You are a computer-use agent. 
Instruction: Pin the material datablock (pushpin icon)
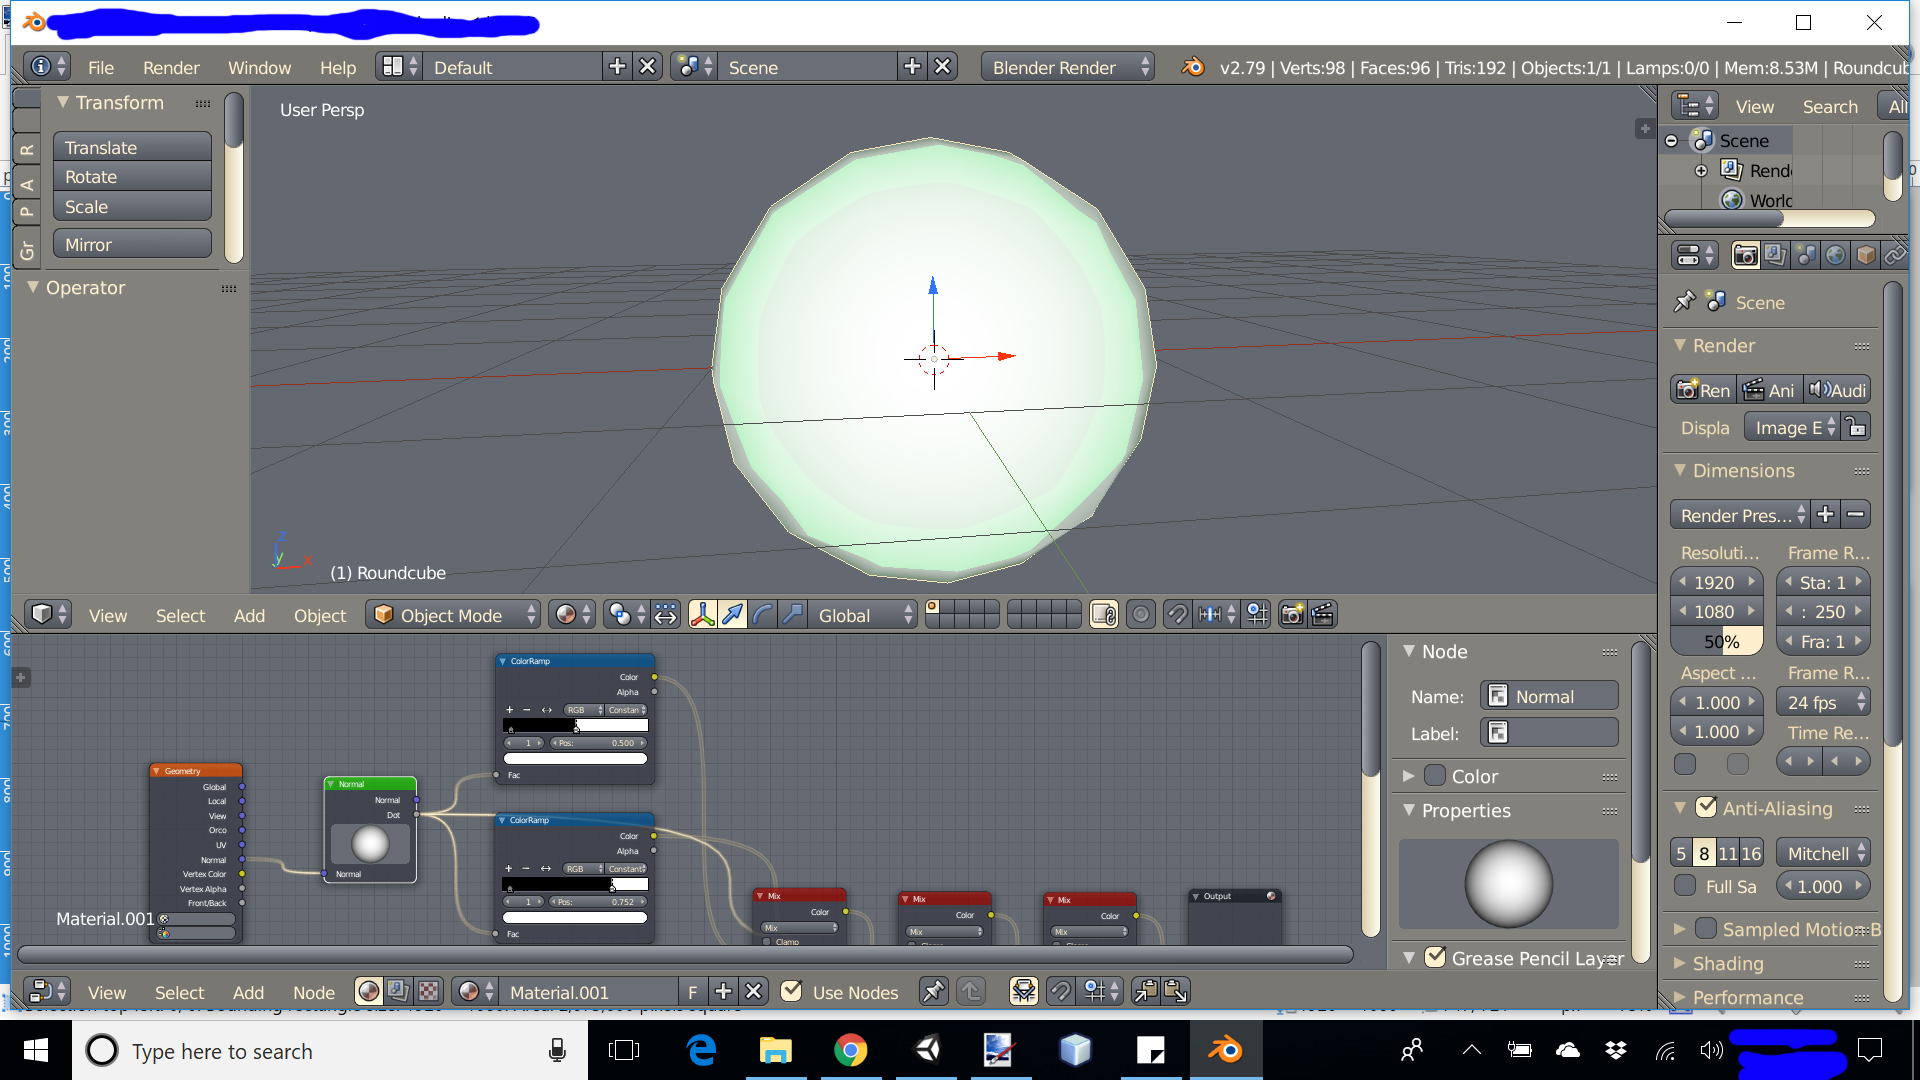(933, 991)
